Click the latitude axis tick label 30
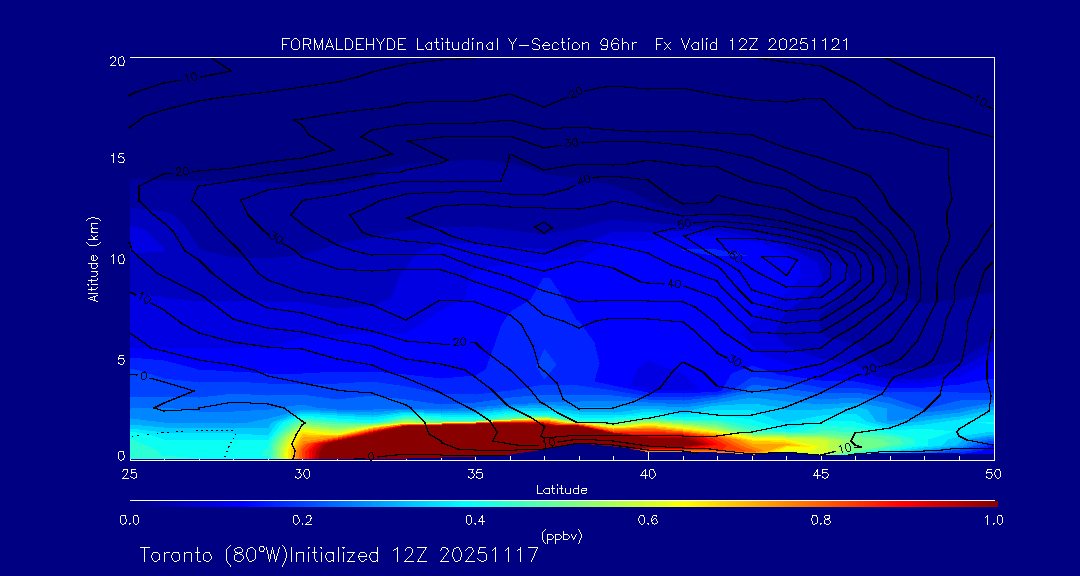 click(302, 474)
